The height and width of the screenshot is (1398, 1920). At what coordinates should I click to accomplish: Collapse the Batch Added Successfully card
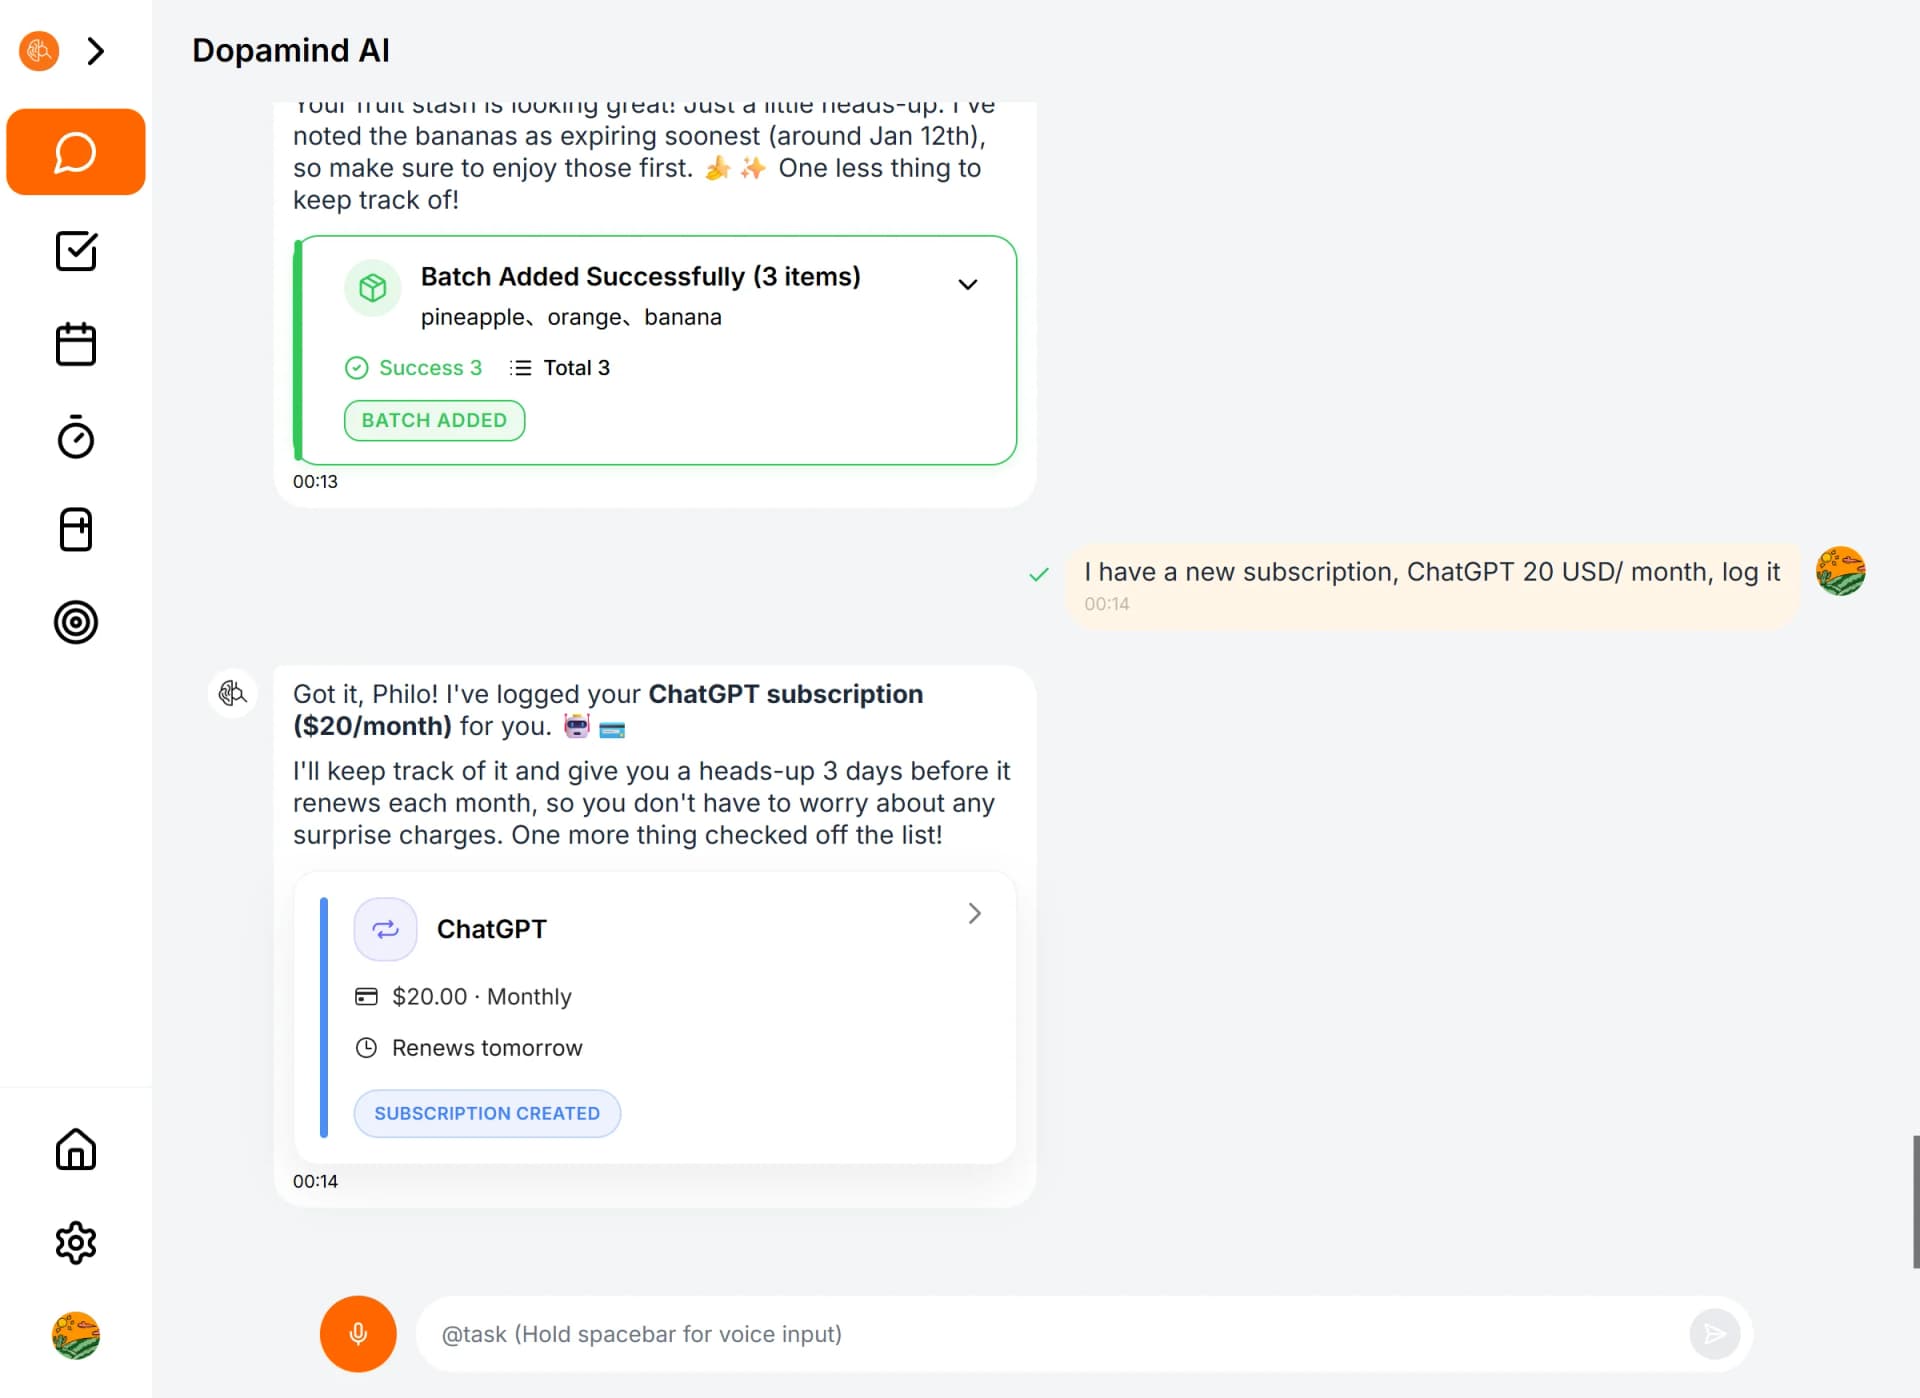tap(967, 284)
